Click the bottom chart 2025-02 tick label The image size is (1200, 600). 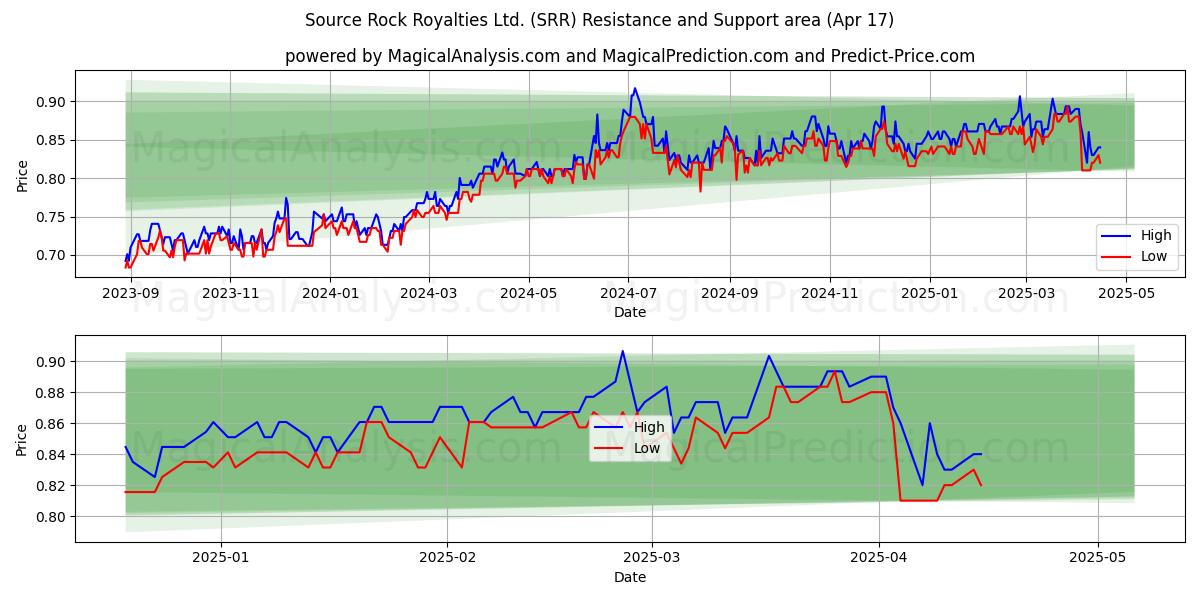[x=448, y=558]
